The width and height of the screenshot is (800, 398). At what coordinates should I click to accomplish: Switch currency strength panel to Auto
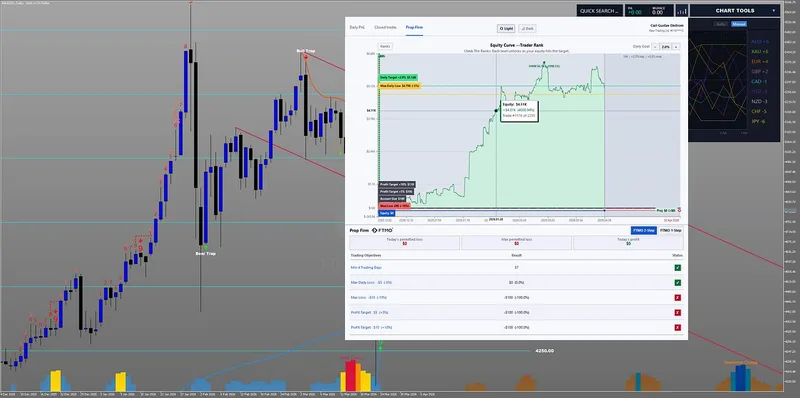pos(721,24)
